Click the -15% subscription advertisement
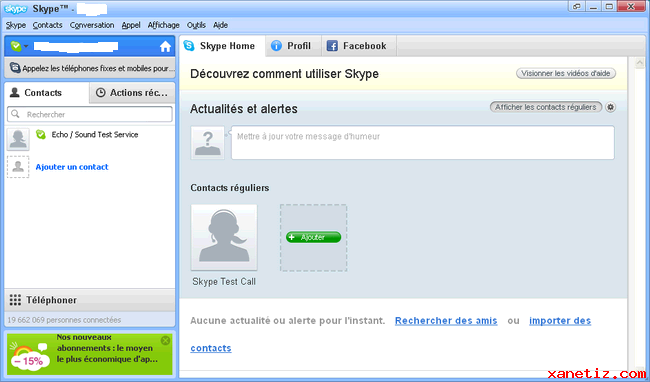 pyautogui.click(x=90, y=354)
